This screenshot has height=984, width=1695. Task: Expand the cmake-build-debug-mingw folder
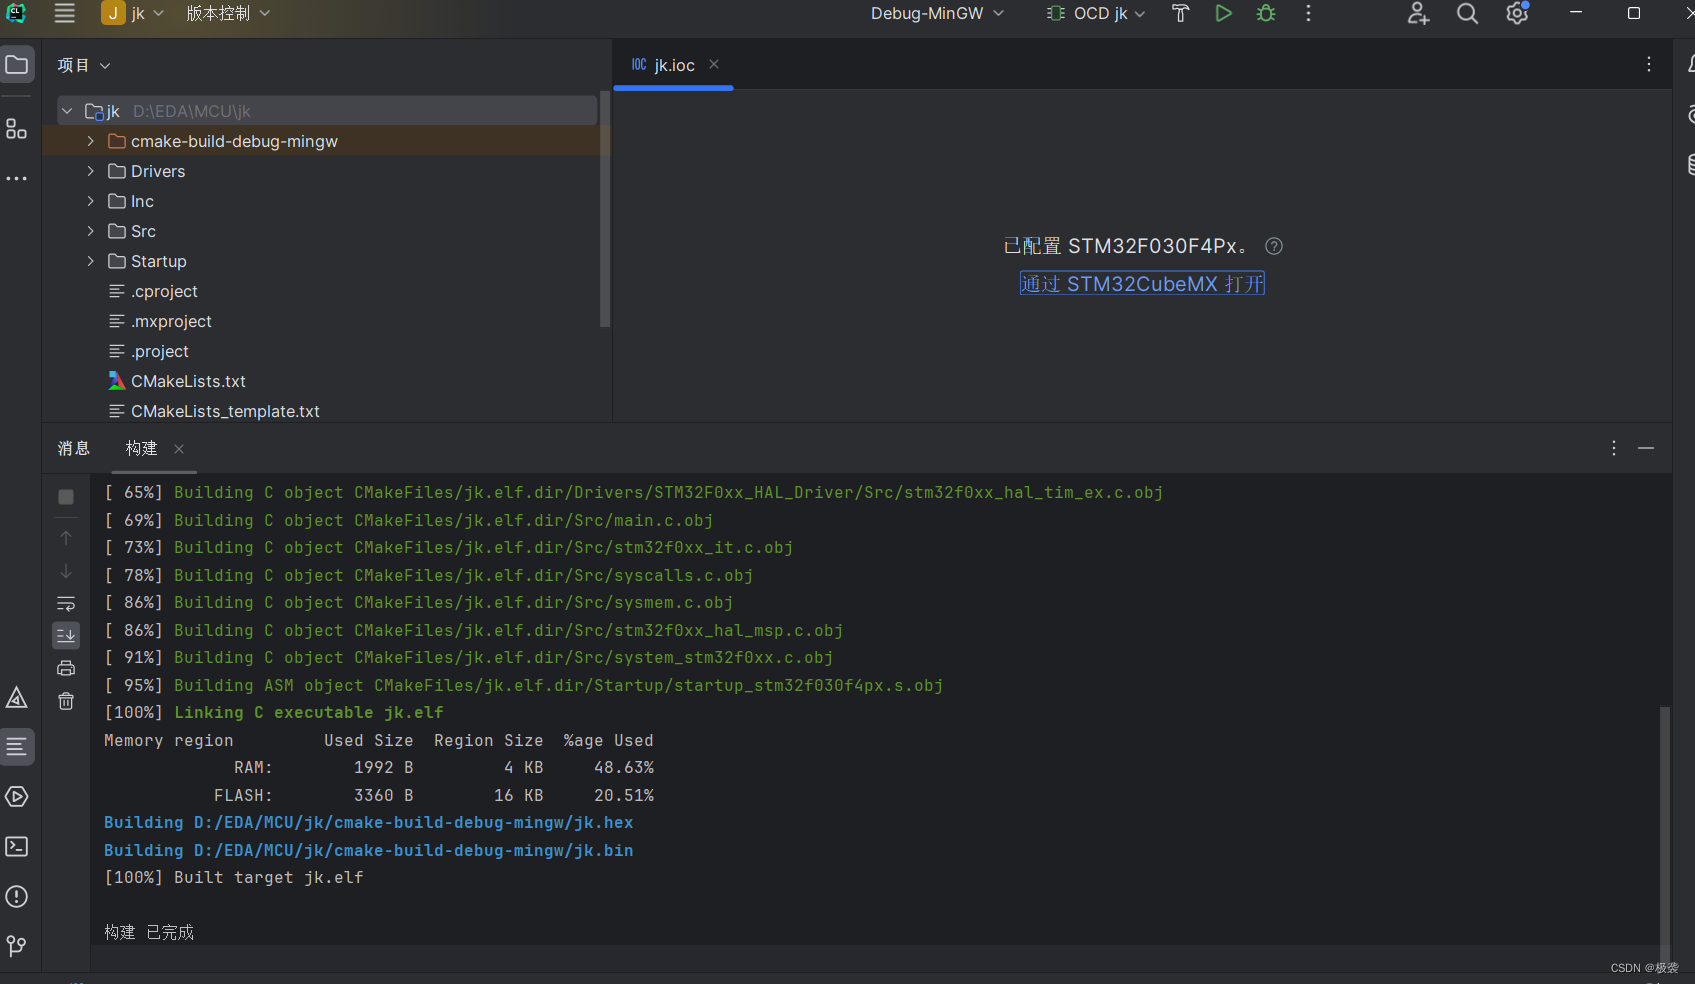click(90, 141)
